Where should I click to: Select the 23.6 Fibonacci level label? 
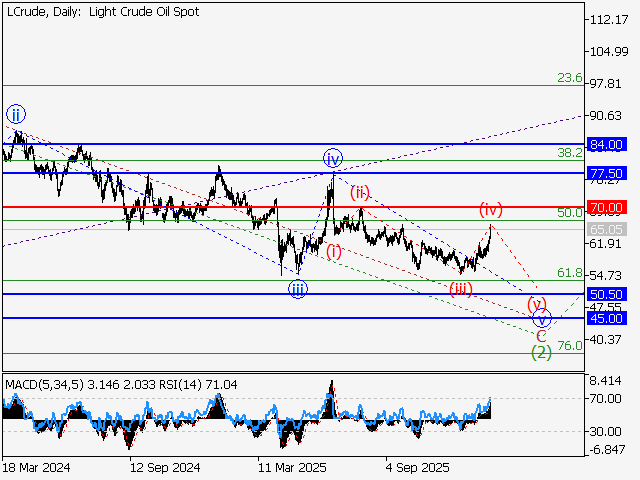click(569, 78)
